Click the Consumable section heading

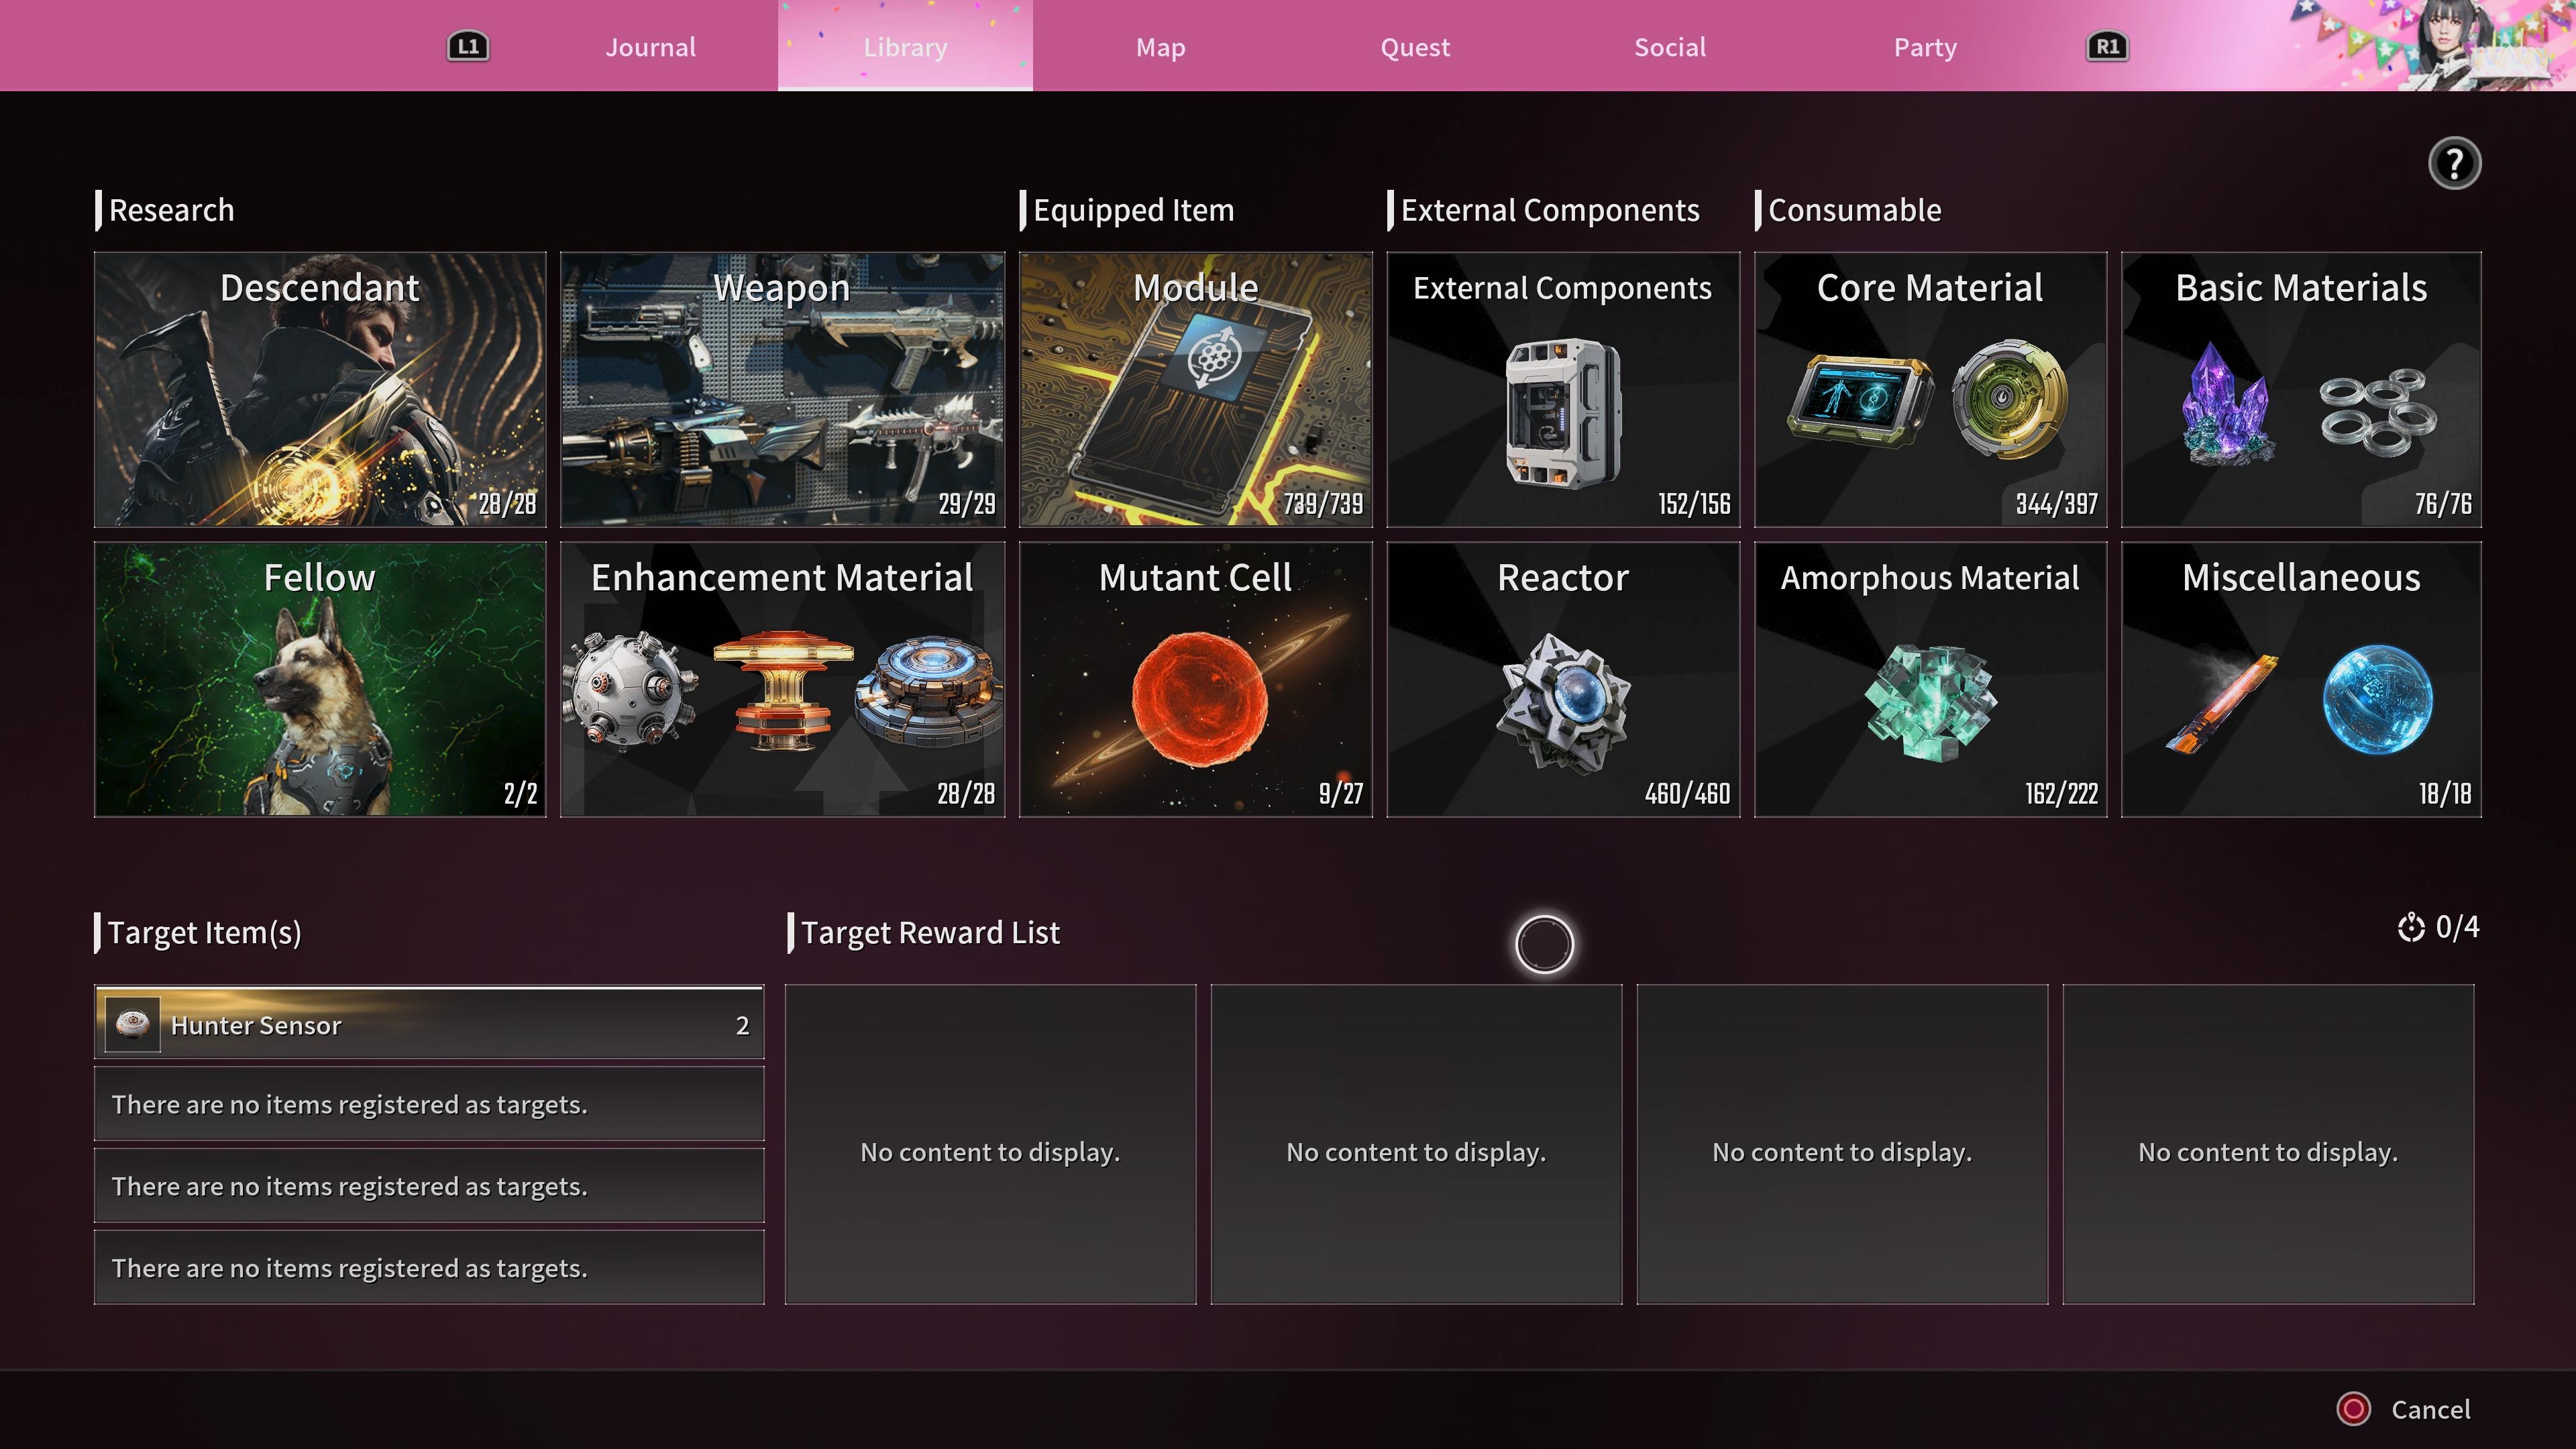click(x=1854, y=210)
